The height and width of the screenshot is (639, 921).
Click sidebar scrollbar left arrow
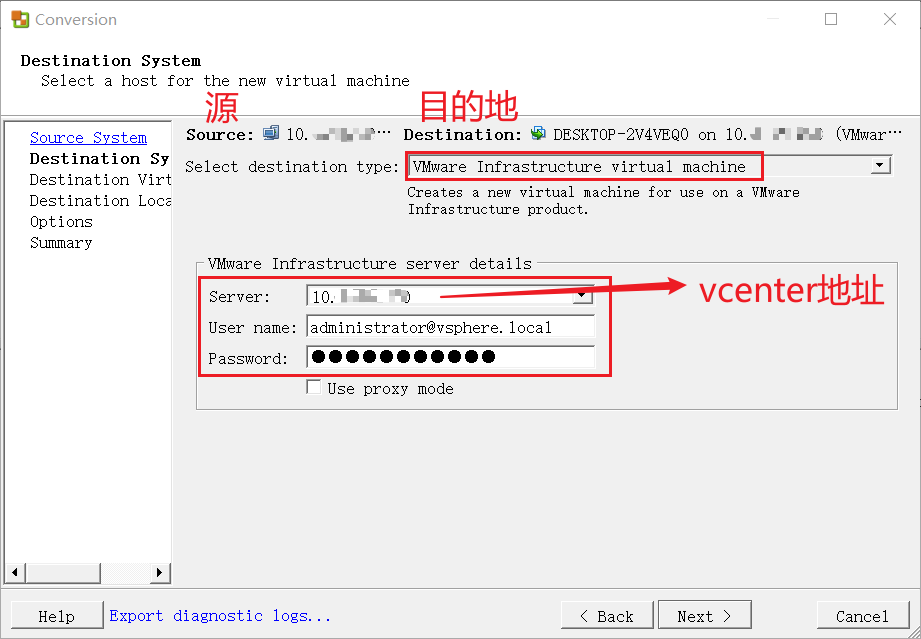[x=15, y=572]
